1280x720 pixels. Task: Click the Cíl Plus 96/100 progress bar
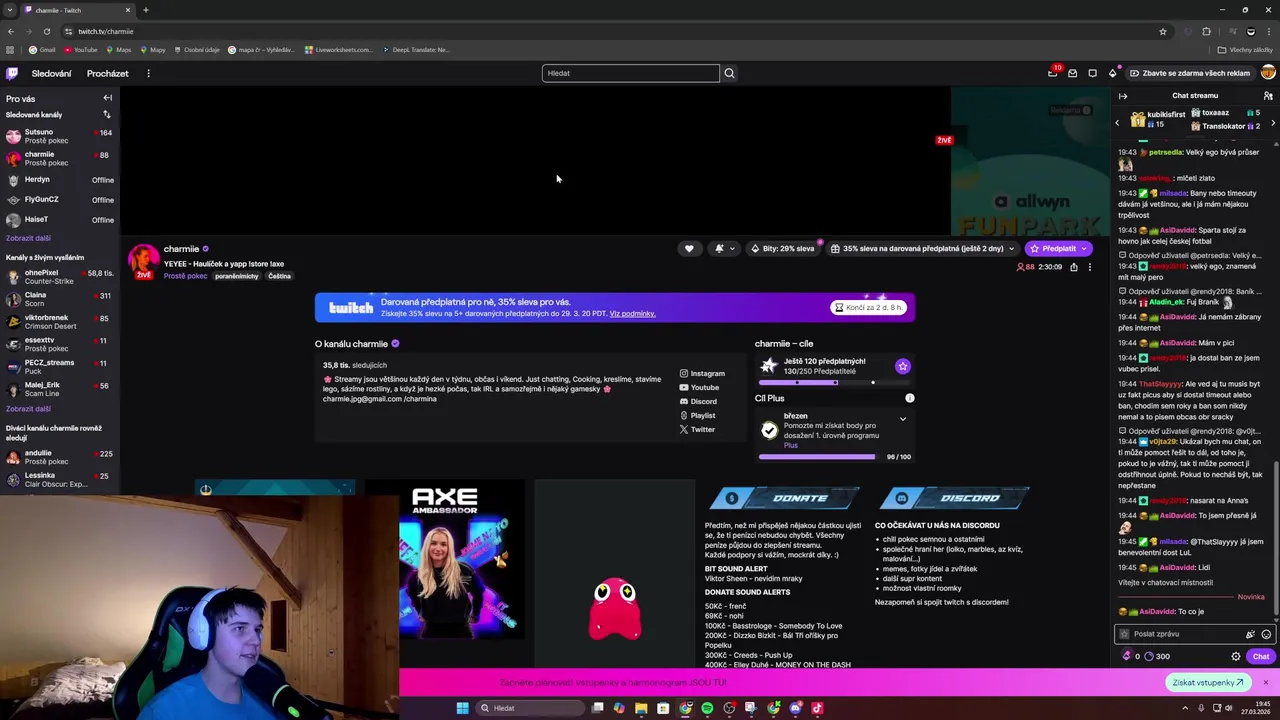(817, 456)
